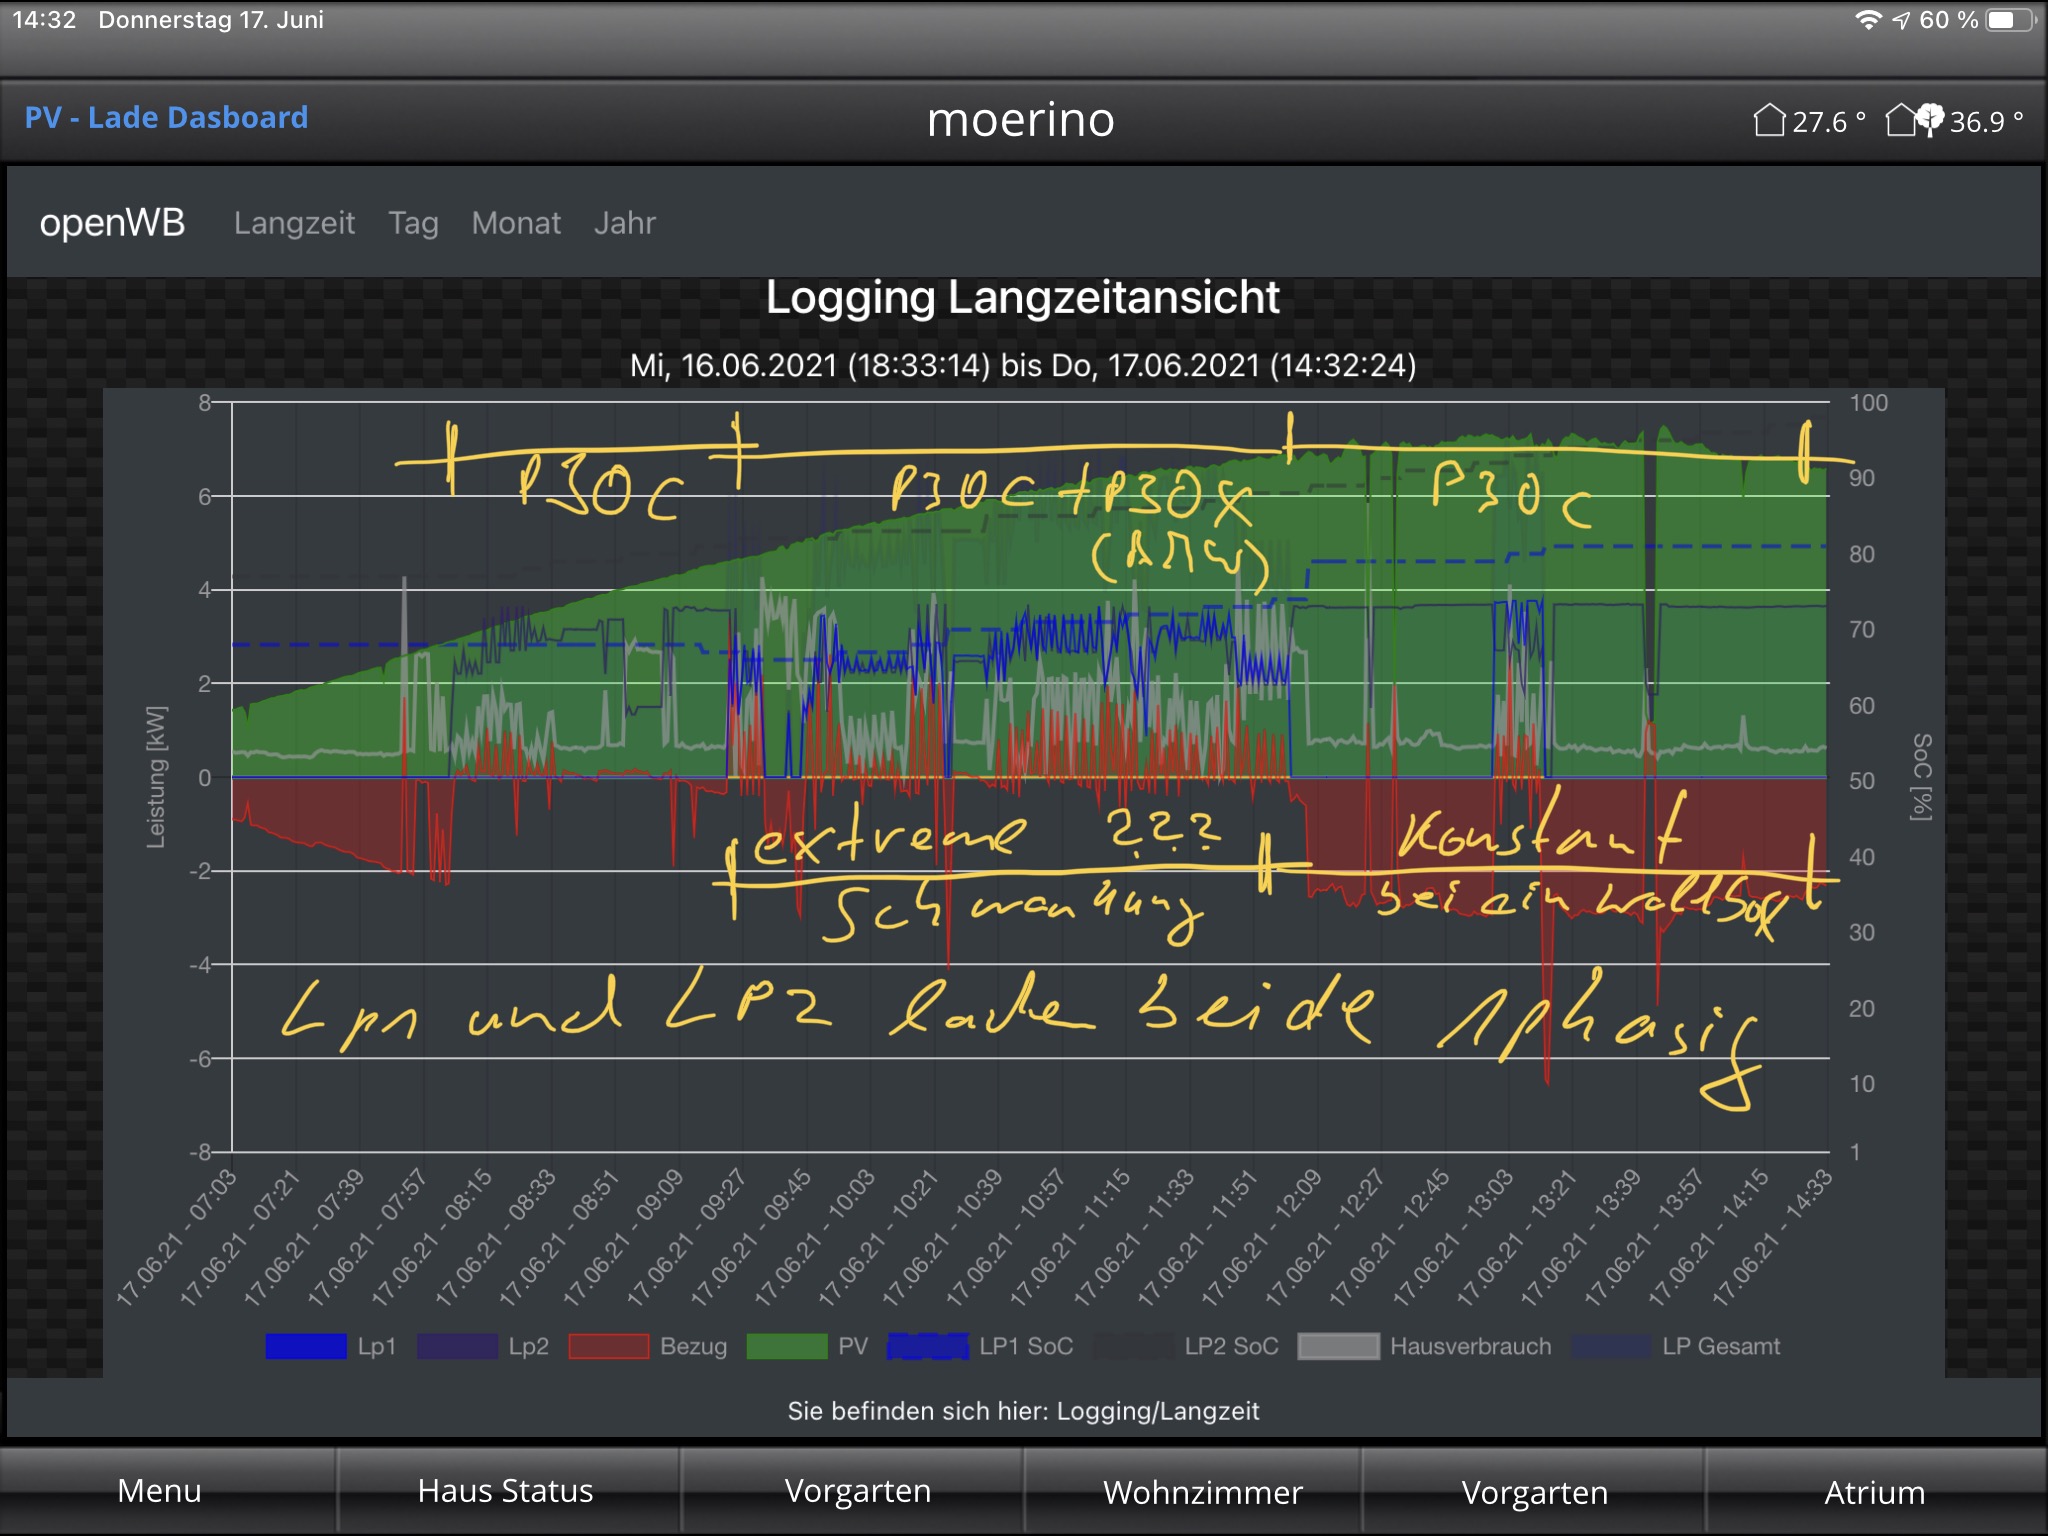Toggle Bezug series in chart legend
Viewport: 2048px width, 1536px height.
[x=609, y=1346]
